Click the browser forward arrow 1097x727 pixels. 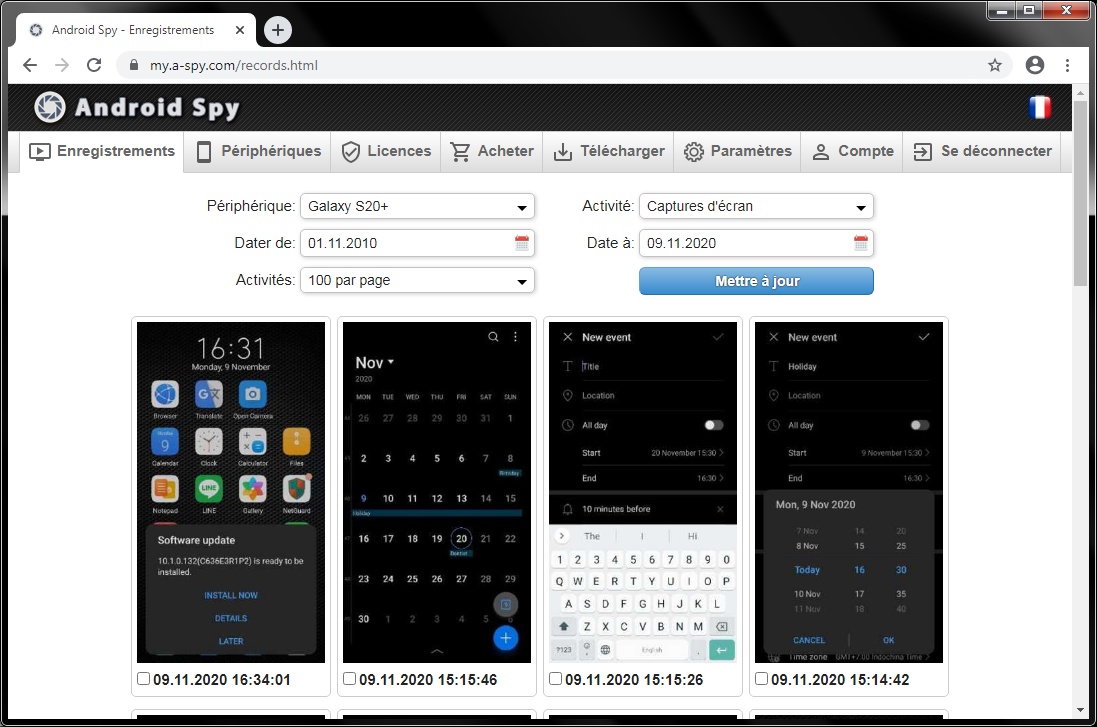62,65
